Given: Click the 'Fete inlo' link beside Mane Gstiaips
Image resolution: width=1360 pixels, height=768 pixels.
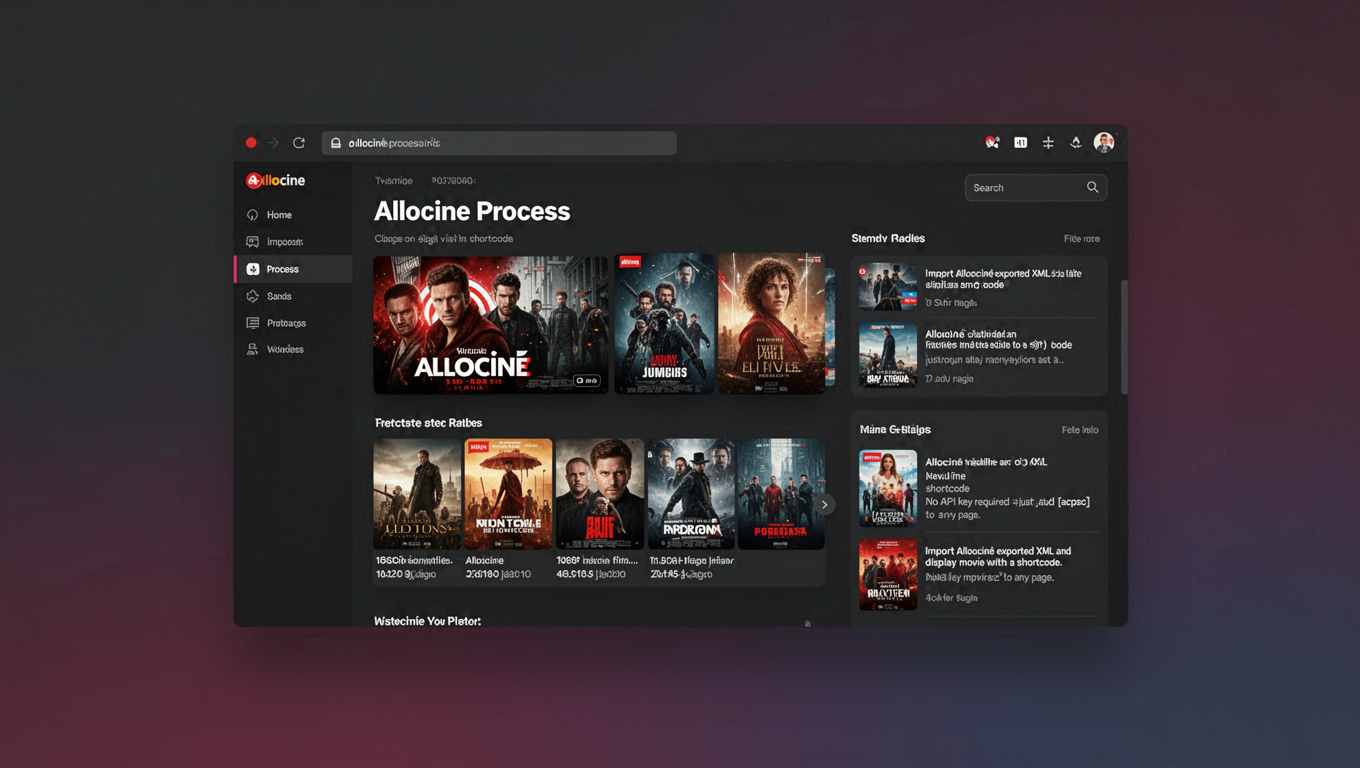Looking at the screenshot, I should 1079,430.
